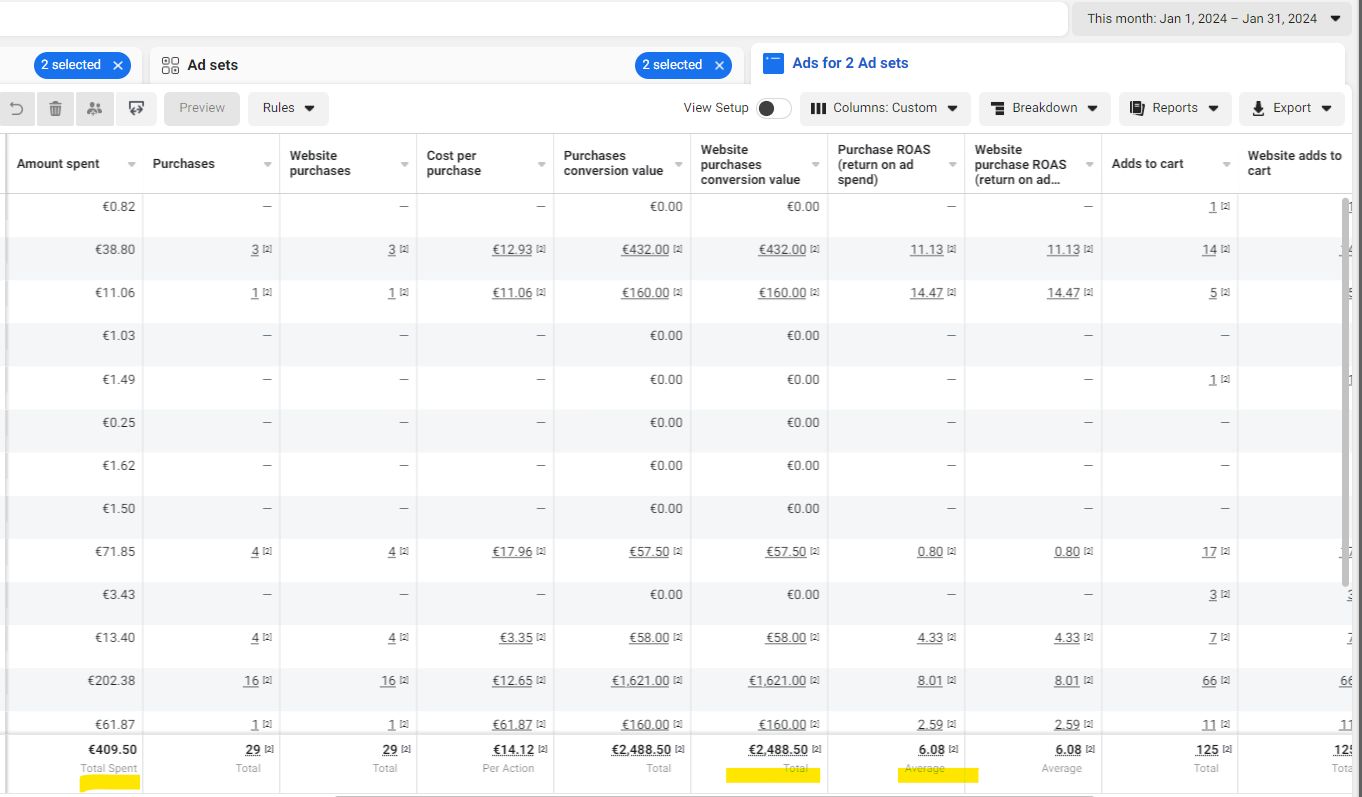The height and width of the screenshot is (797, 1362).
Task: Clear the leftmost 2 selected filter
Action: [x=118, y=65]
